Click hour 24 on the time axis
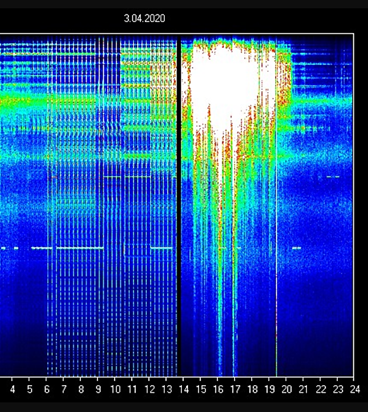Viewport: 368px width, 412px height. (355, 389)
